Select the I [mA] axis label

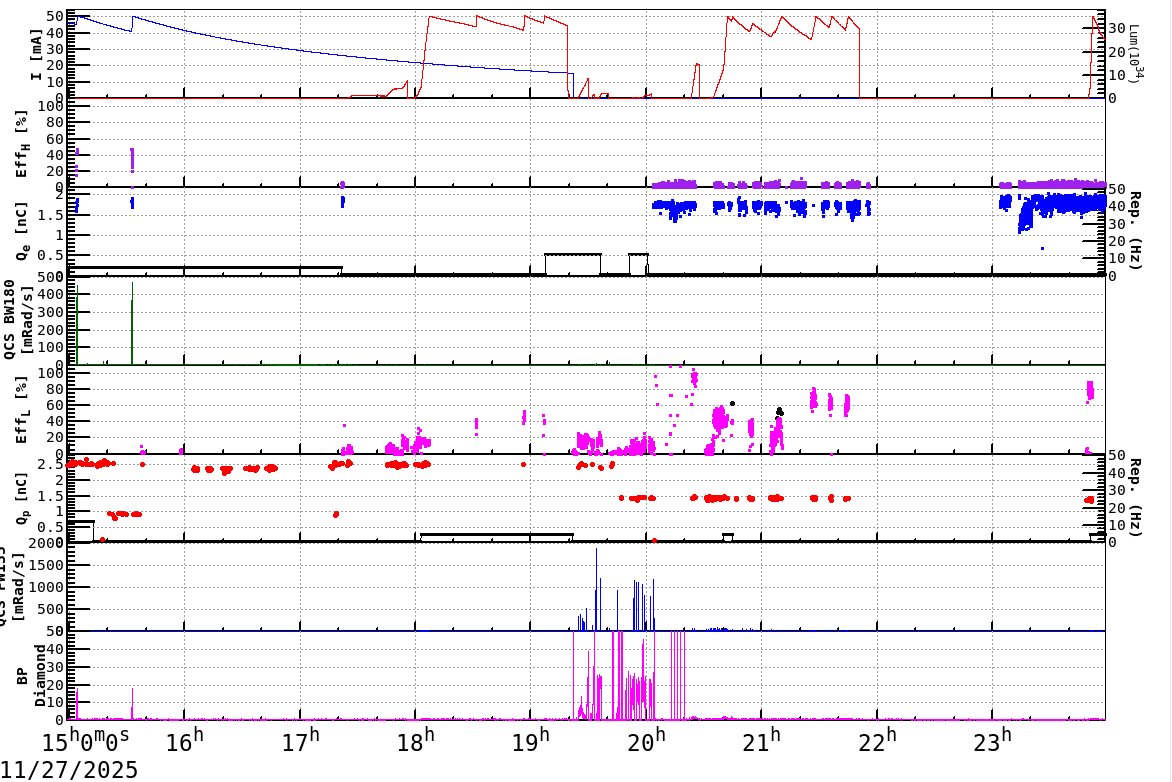tap(38, 54)
